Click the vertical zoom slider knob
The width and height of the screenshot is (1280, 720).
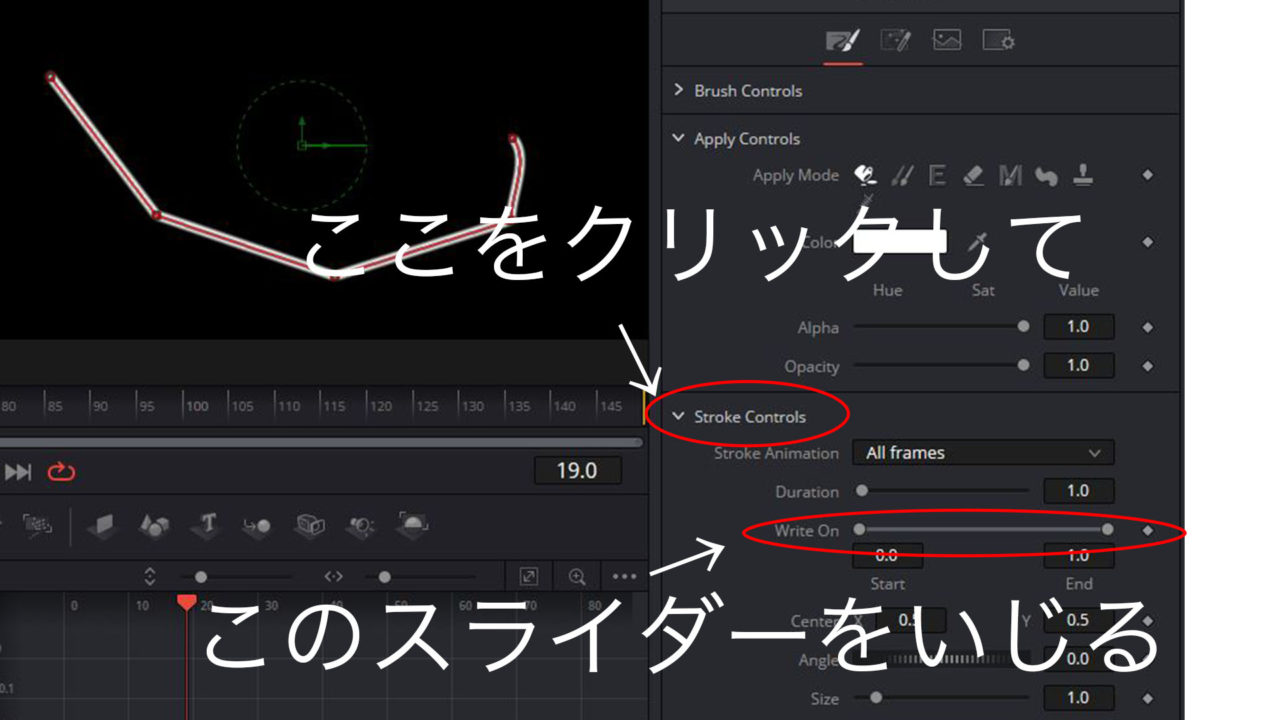click(x=201, y=577)
